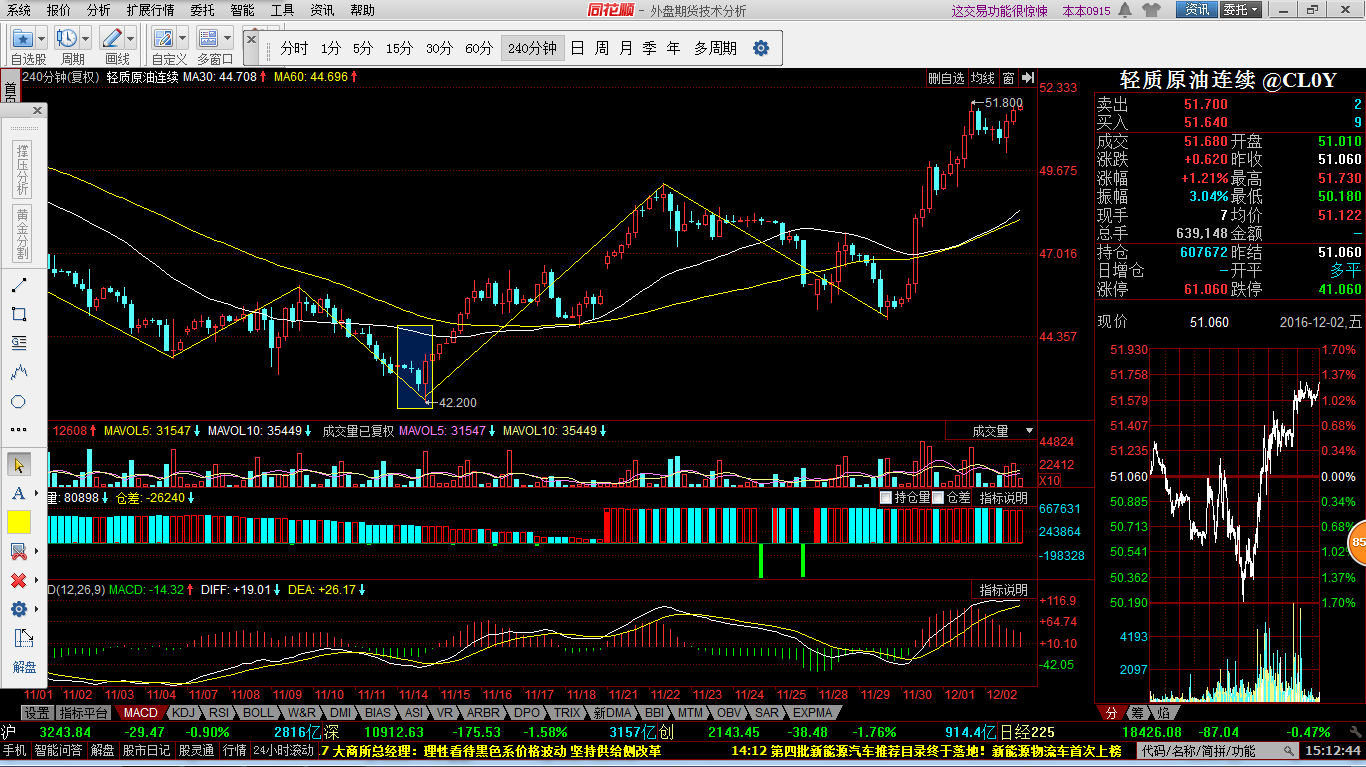Switch chart to 分时 period
Image resolution: width=1366 pixels, height=767 pixels.
coord(294,48)
